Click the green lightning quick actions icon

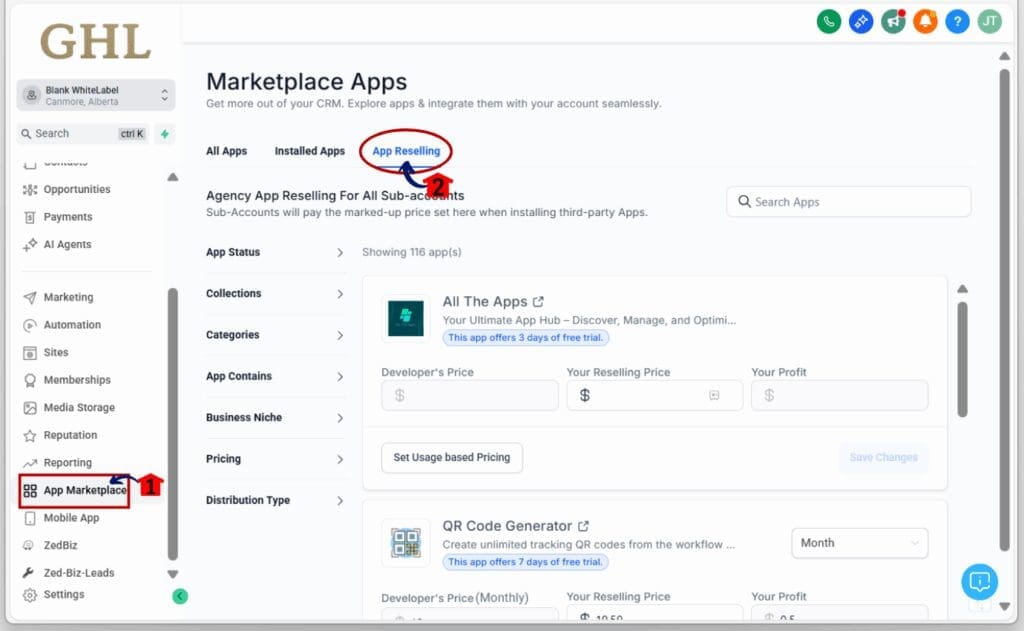click(164, 133)
